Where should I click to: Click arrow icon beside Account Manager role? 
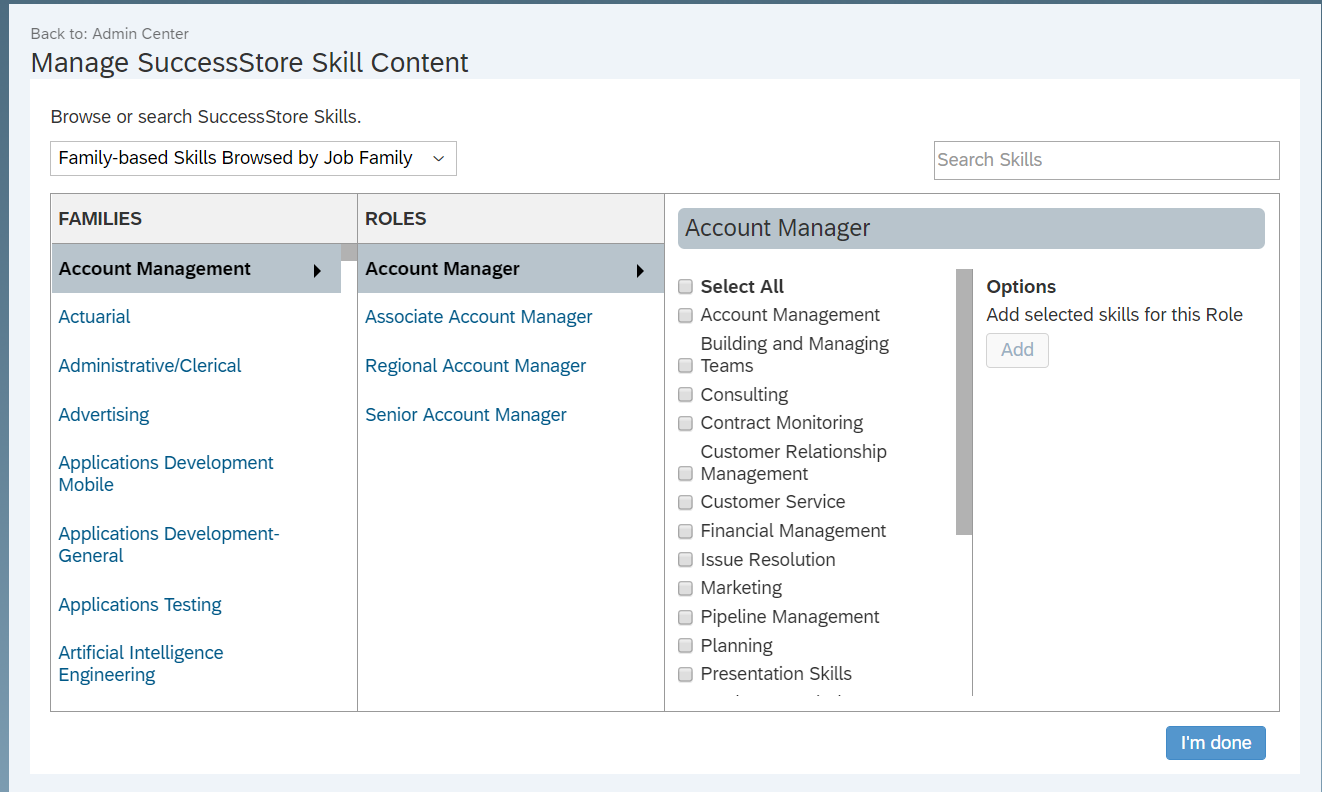tap(640, 270)
